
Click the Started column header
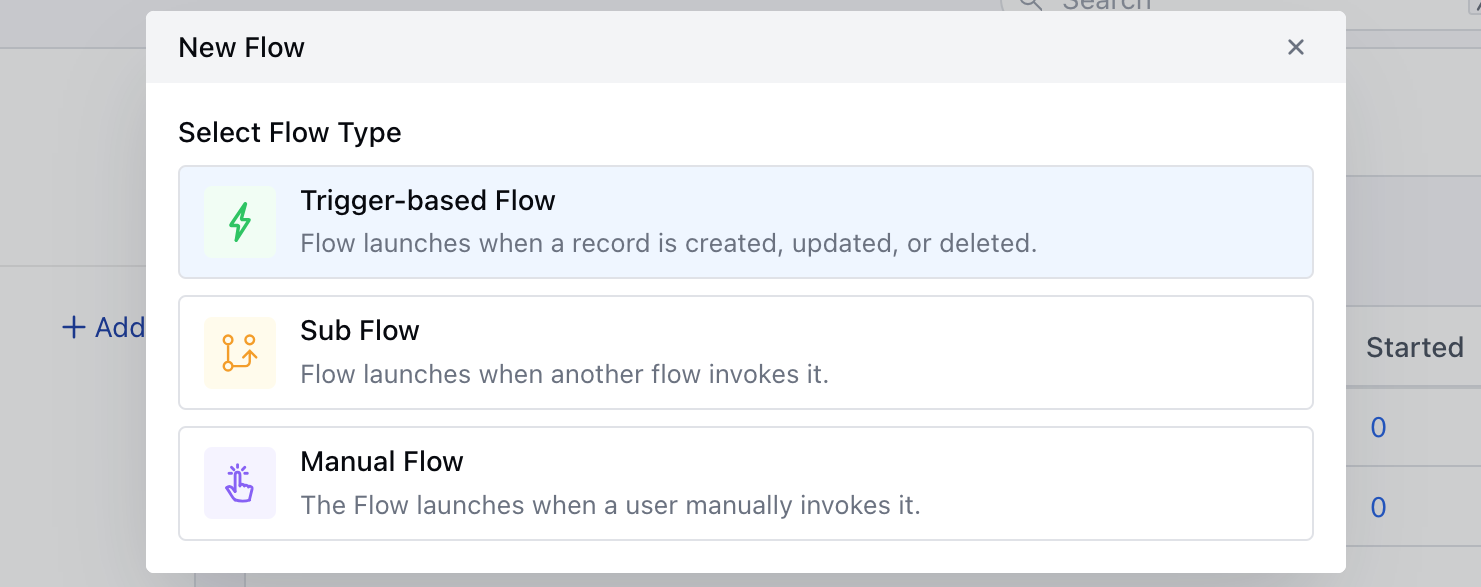tap(1414, 347)
